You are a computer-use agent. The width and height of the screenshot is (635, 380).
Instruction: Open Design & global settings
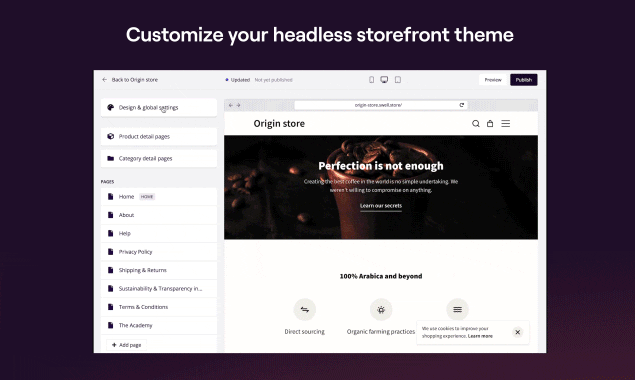[159, 107]
